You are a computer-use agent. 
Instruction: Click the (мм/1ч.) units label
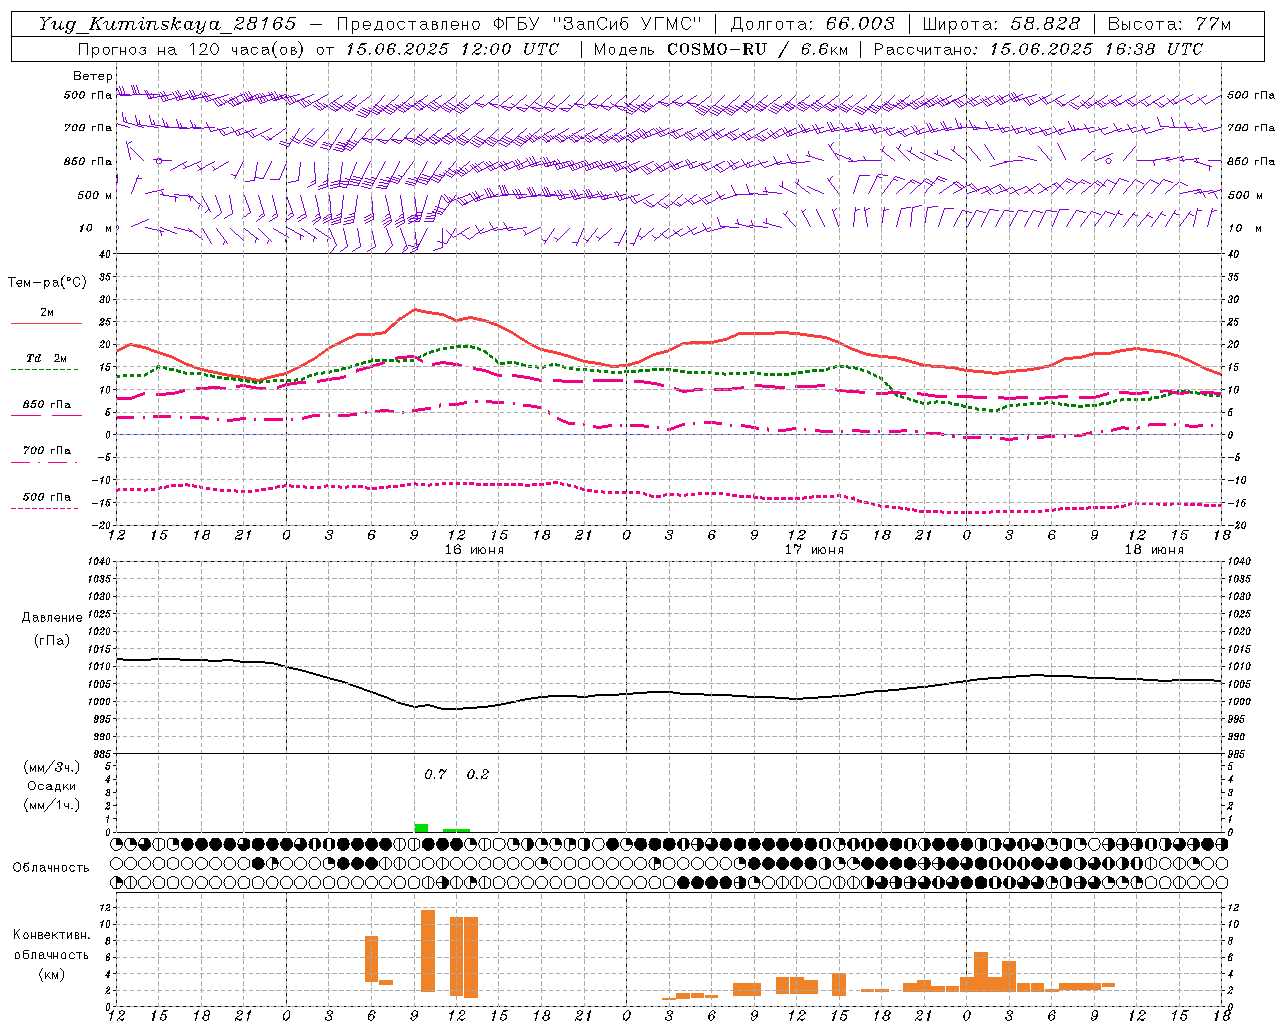pyautogui.click(x=51, y=805)
